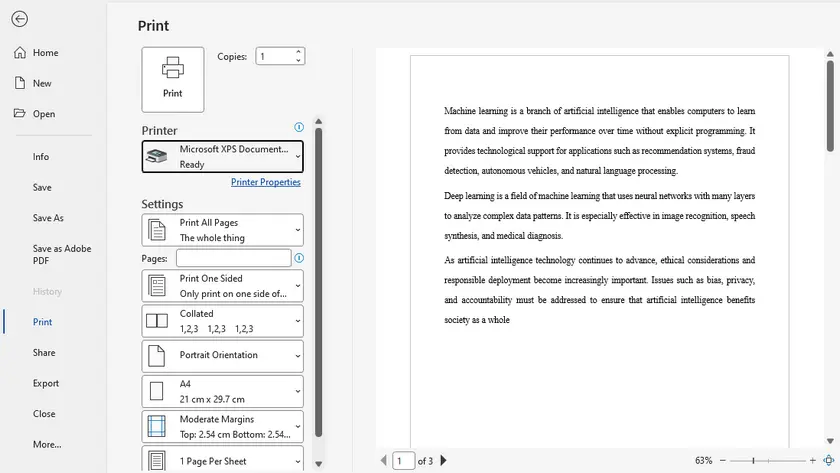Viewport: 840px width, 473px height.
Task: Click the printer info icon beside Printer heading
Action: 299,127
